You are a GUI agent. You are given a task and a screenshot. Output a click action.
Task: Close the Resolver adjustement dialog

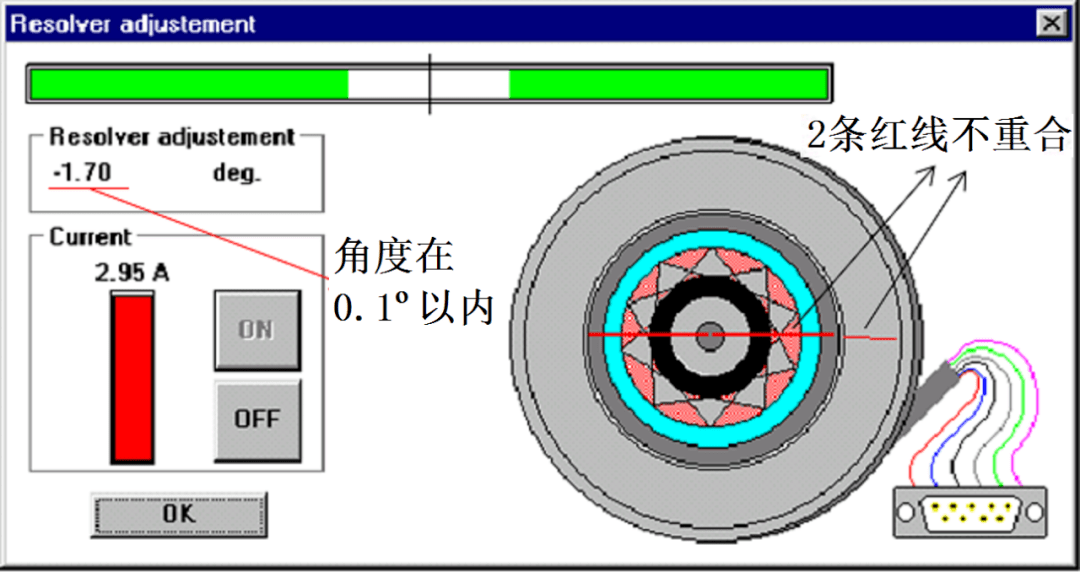1050,23
